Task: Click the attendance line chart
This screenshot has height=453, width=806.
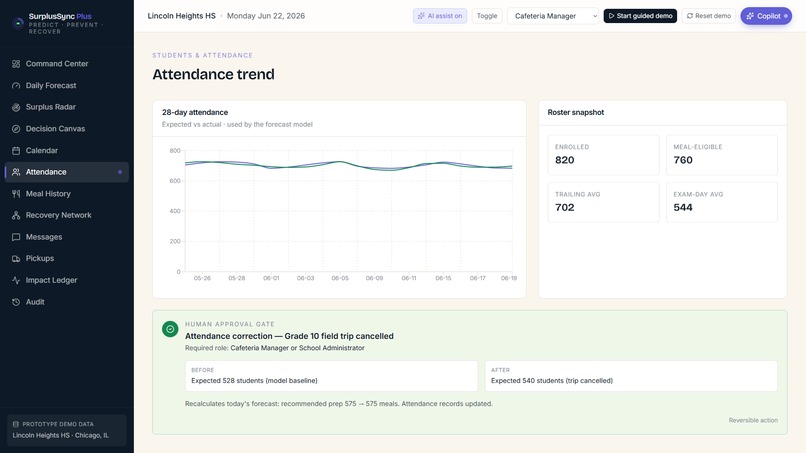Action: tap(349, 211)
